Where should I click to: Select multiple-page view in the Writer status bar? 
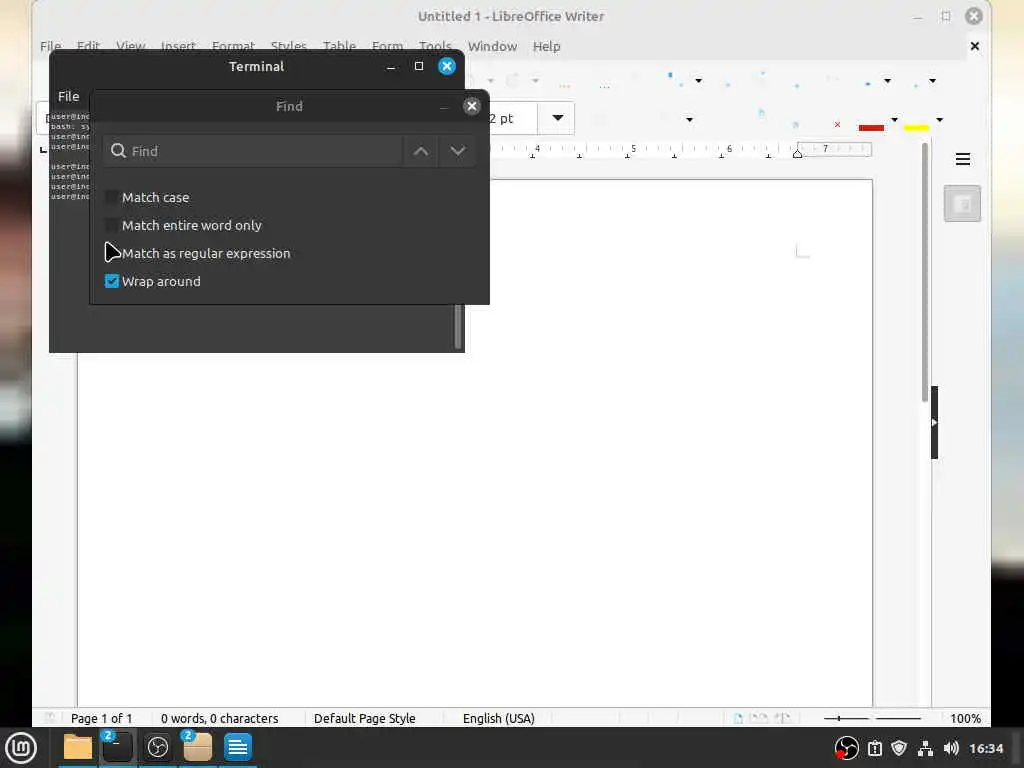coord(759,718)
